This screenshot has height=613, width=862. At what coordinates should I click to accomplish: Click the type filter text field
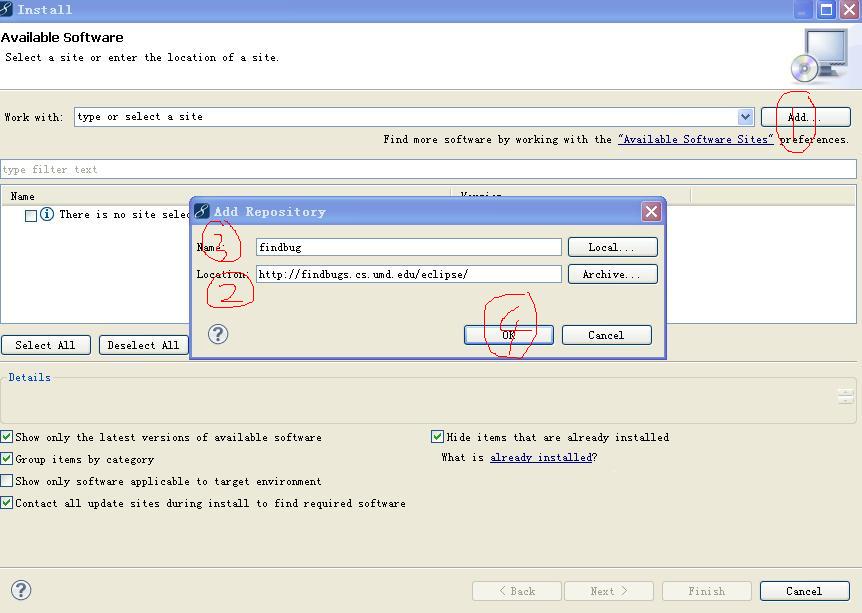coord(428,169)
